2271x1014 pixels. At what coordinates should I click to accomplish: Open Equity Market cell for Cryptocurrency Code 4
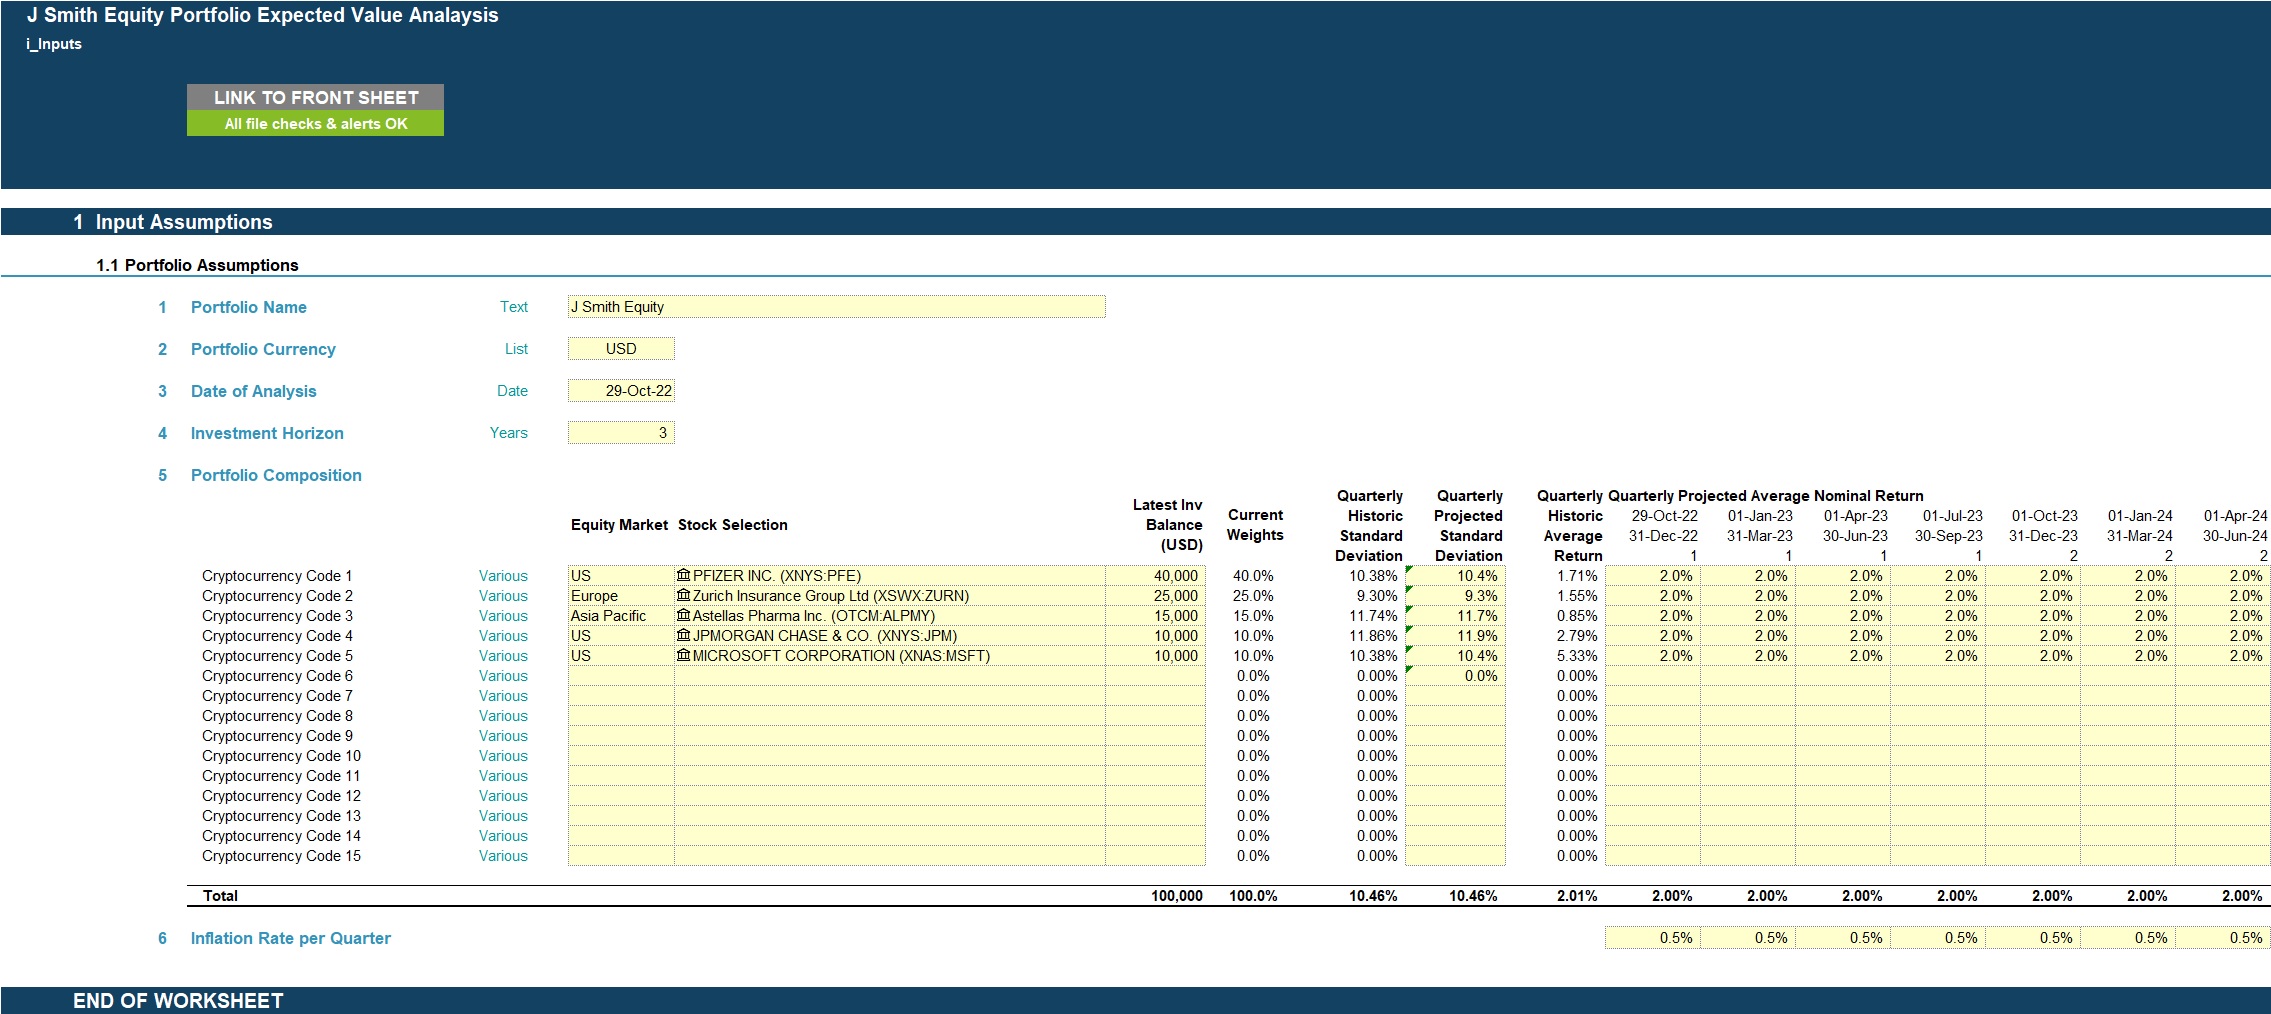tap(621, 636)
